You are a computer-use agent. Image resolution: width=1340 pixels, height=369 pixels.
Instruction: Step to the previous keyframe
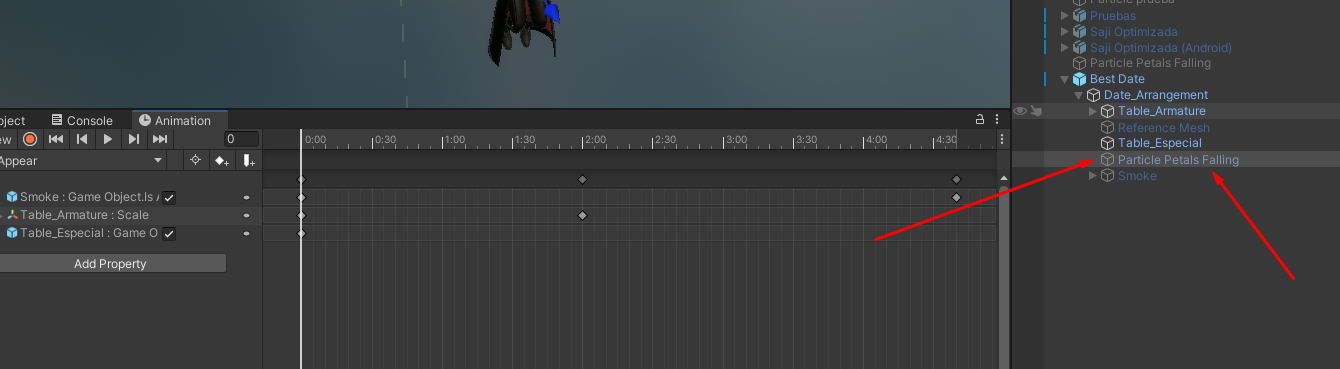click(82, 139)
